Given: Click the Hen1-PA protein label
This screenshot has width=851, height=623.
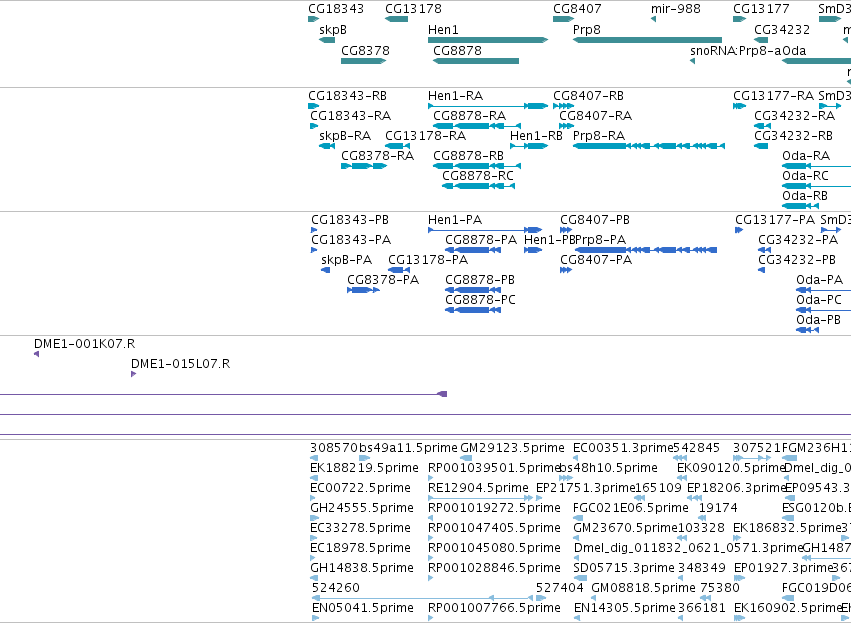Looking at the screenshot, I should click(x=455, y=220).
